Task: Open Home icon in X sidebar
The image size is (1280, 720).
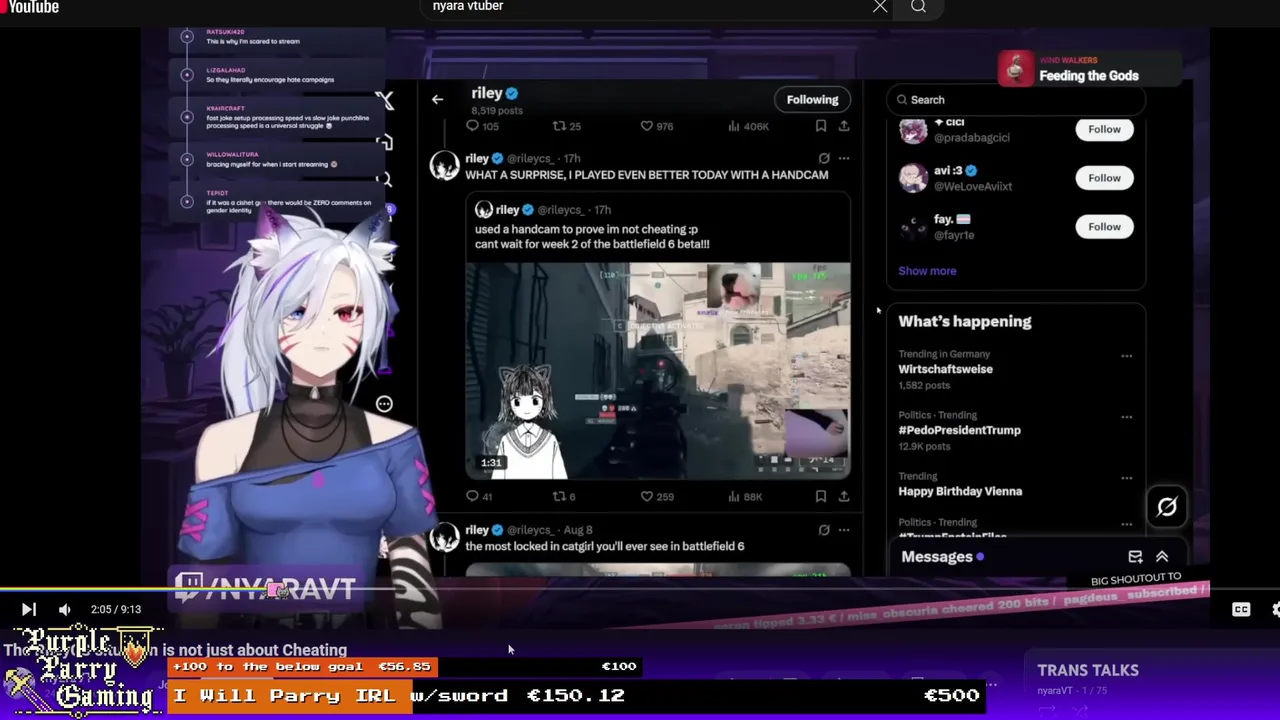Action: click(385, 142)
